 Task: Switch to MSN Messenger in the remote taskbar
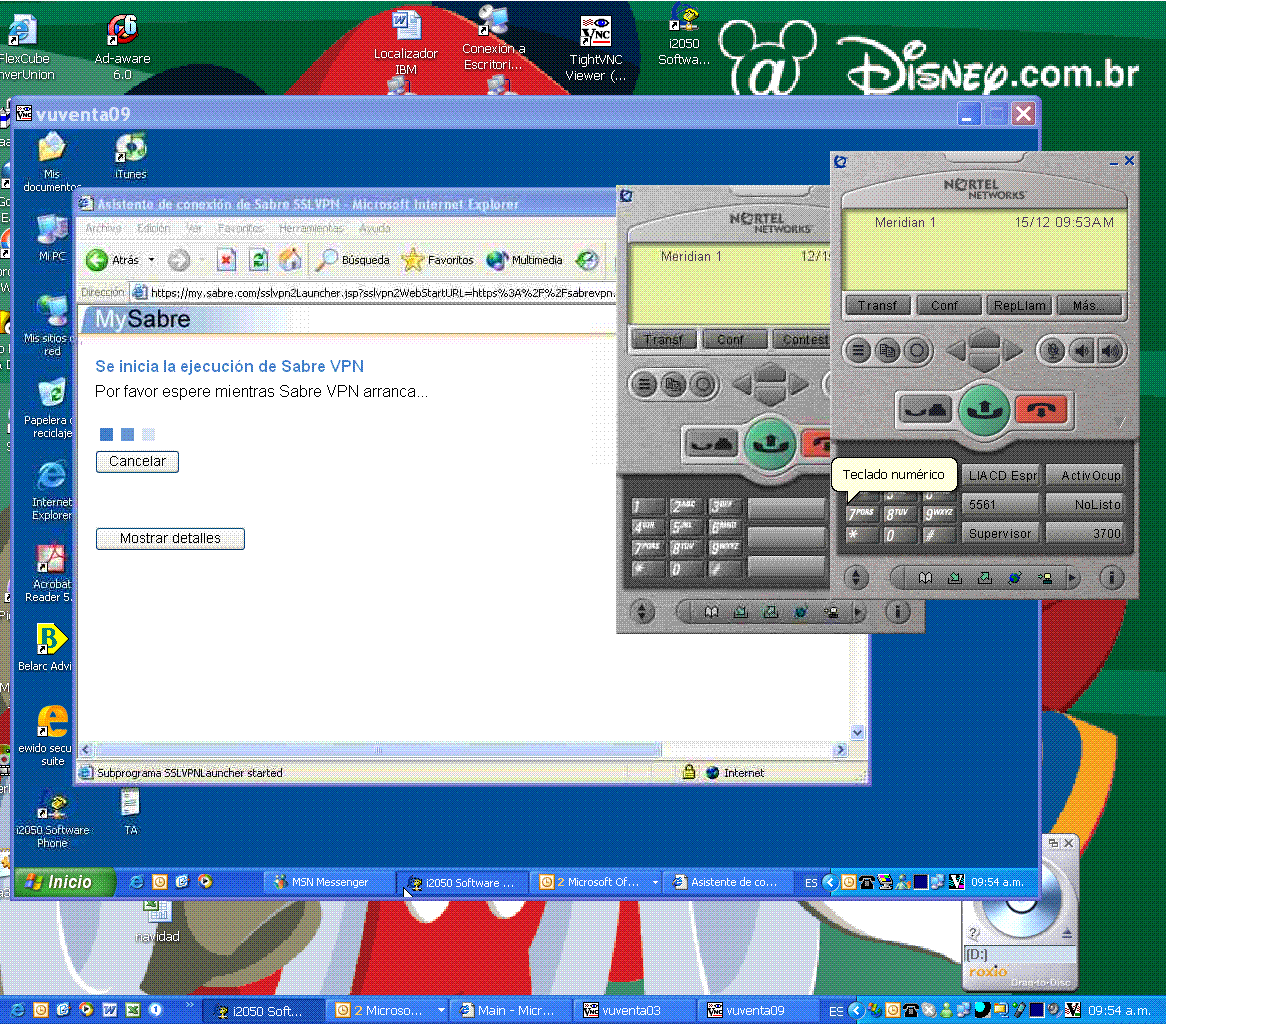(329, 882)
